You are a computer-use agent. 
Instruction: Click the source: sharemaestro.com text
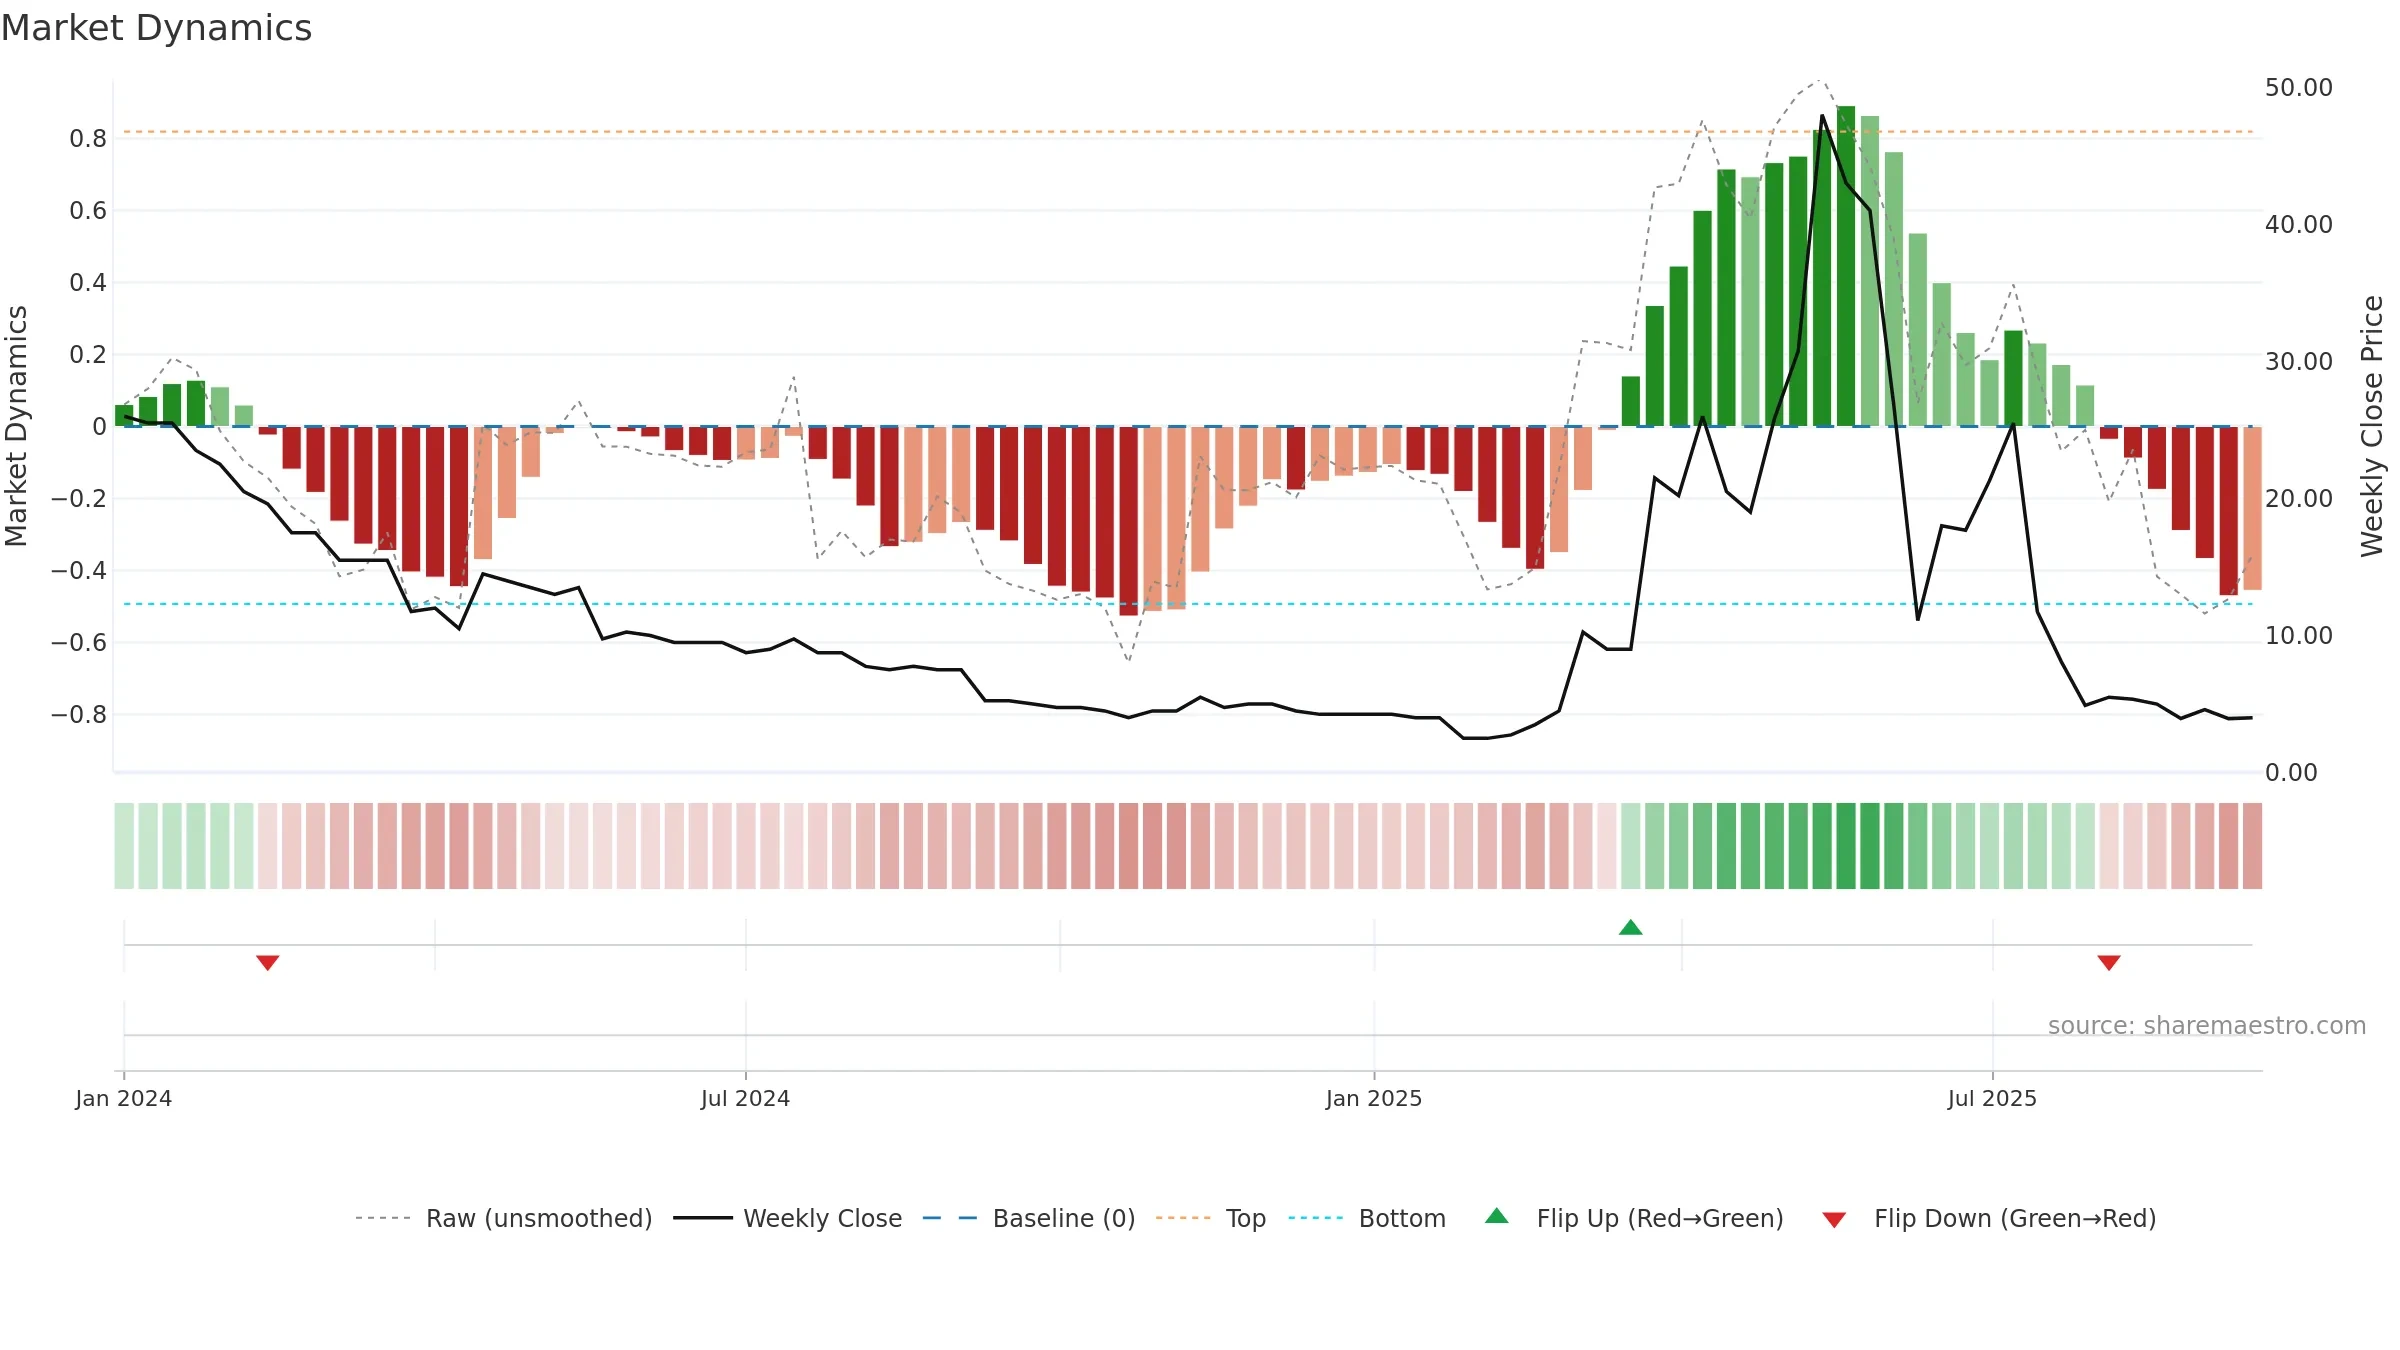point(2207,1025)
